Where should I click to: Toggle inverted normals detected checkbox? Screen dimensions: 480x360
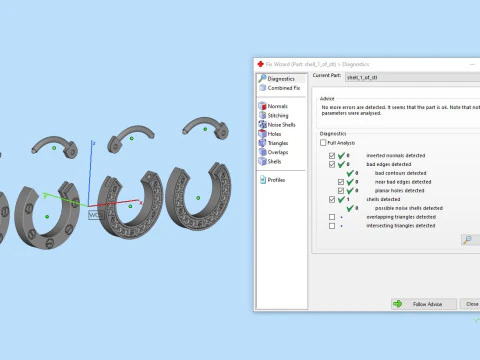pyautogui.click(x=332, y=156)
